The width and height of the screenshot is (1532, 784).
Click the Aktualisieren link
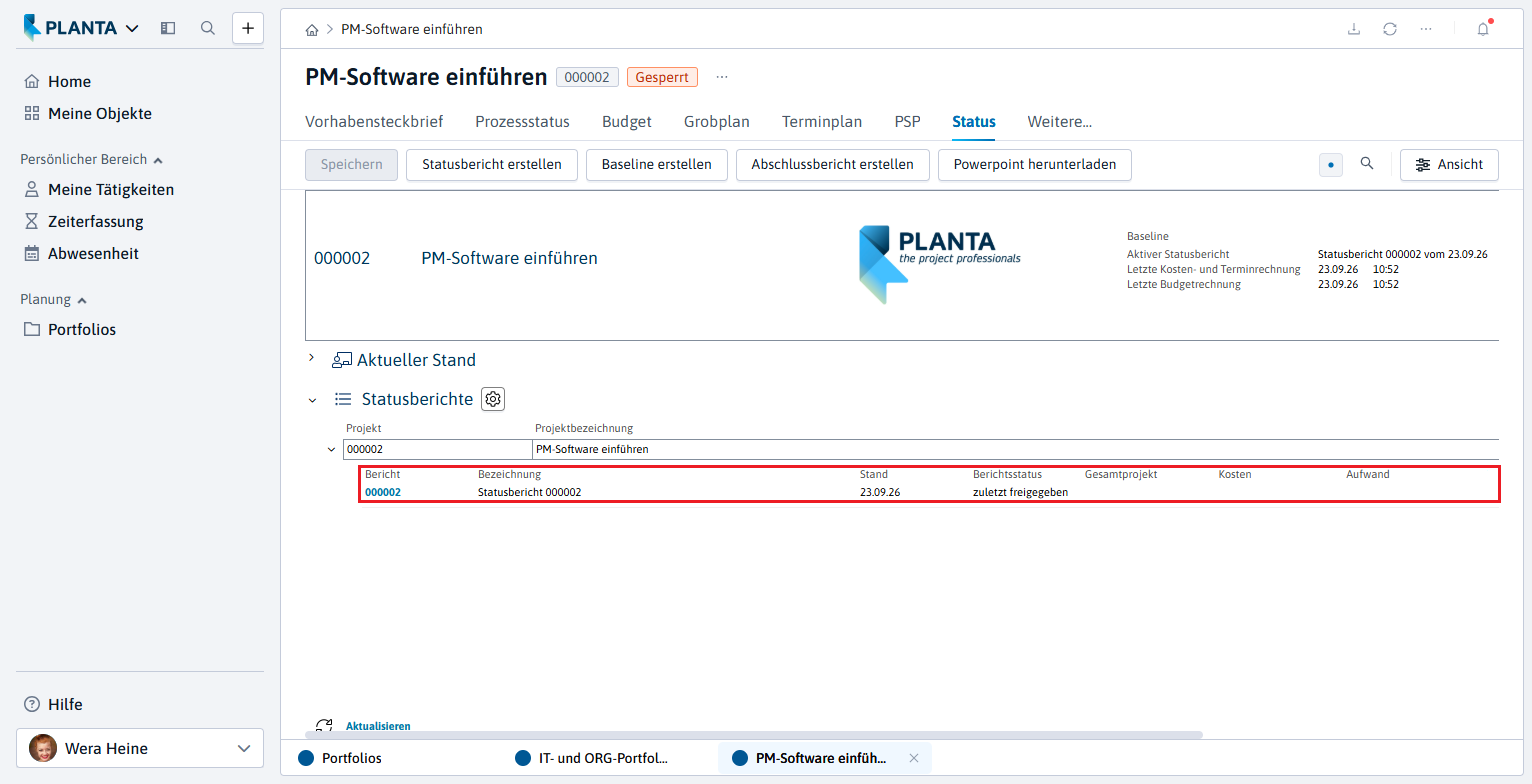tap(378, 726)
